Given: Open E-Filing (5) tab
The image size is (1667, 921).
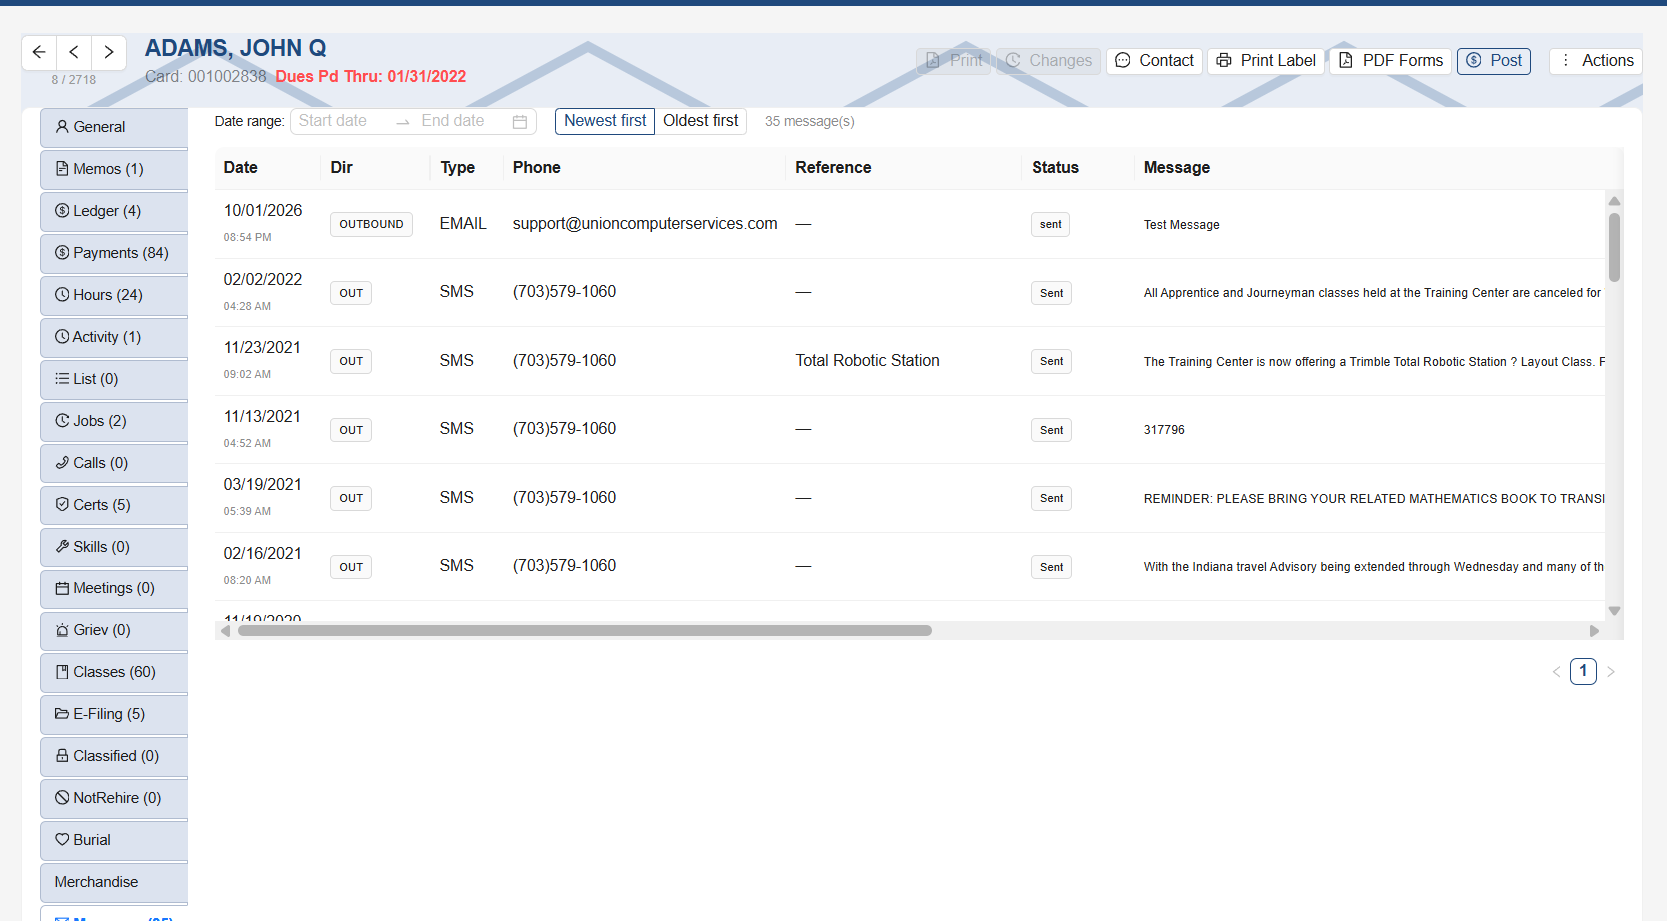Looking at the screenshot, I should tap(114, 714).
